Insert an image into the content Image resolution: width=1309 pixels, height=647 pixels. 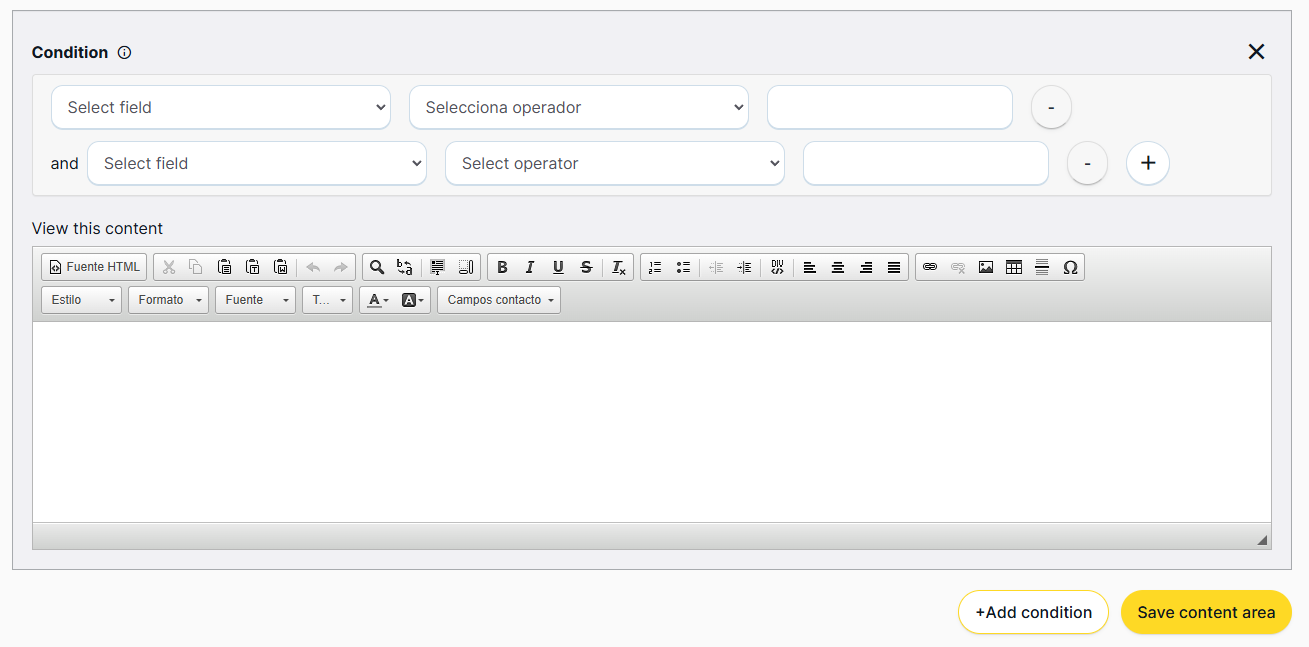(986, 267)
